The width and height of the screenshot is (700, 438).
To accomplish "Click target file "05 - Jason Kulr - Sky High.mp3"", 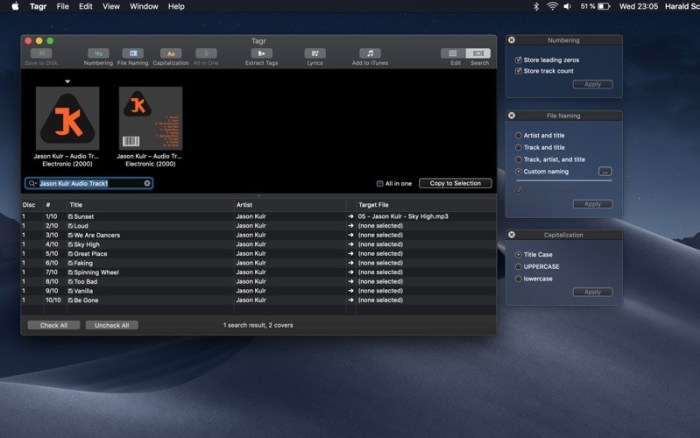I will [403, 217].
